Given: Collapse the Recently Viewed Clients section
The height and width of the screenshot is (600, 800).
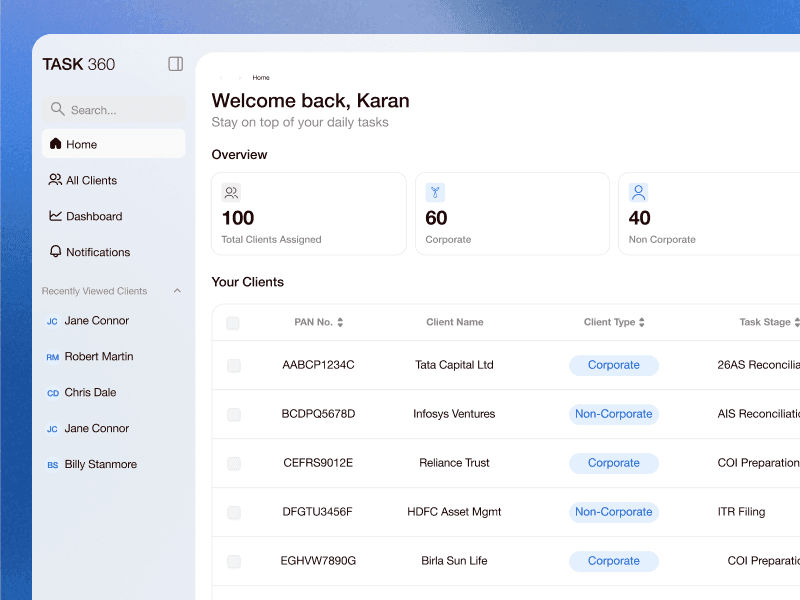Looking at the screenshot, I should pyautogui.click(x=177, y=291).
